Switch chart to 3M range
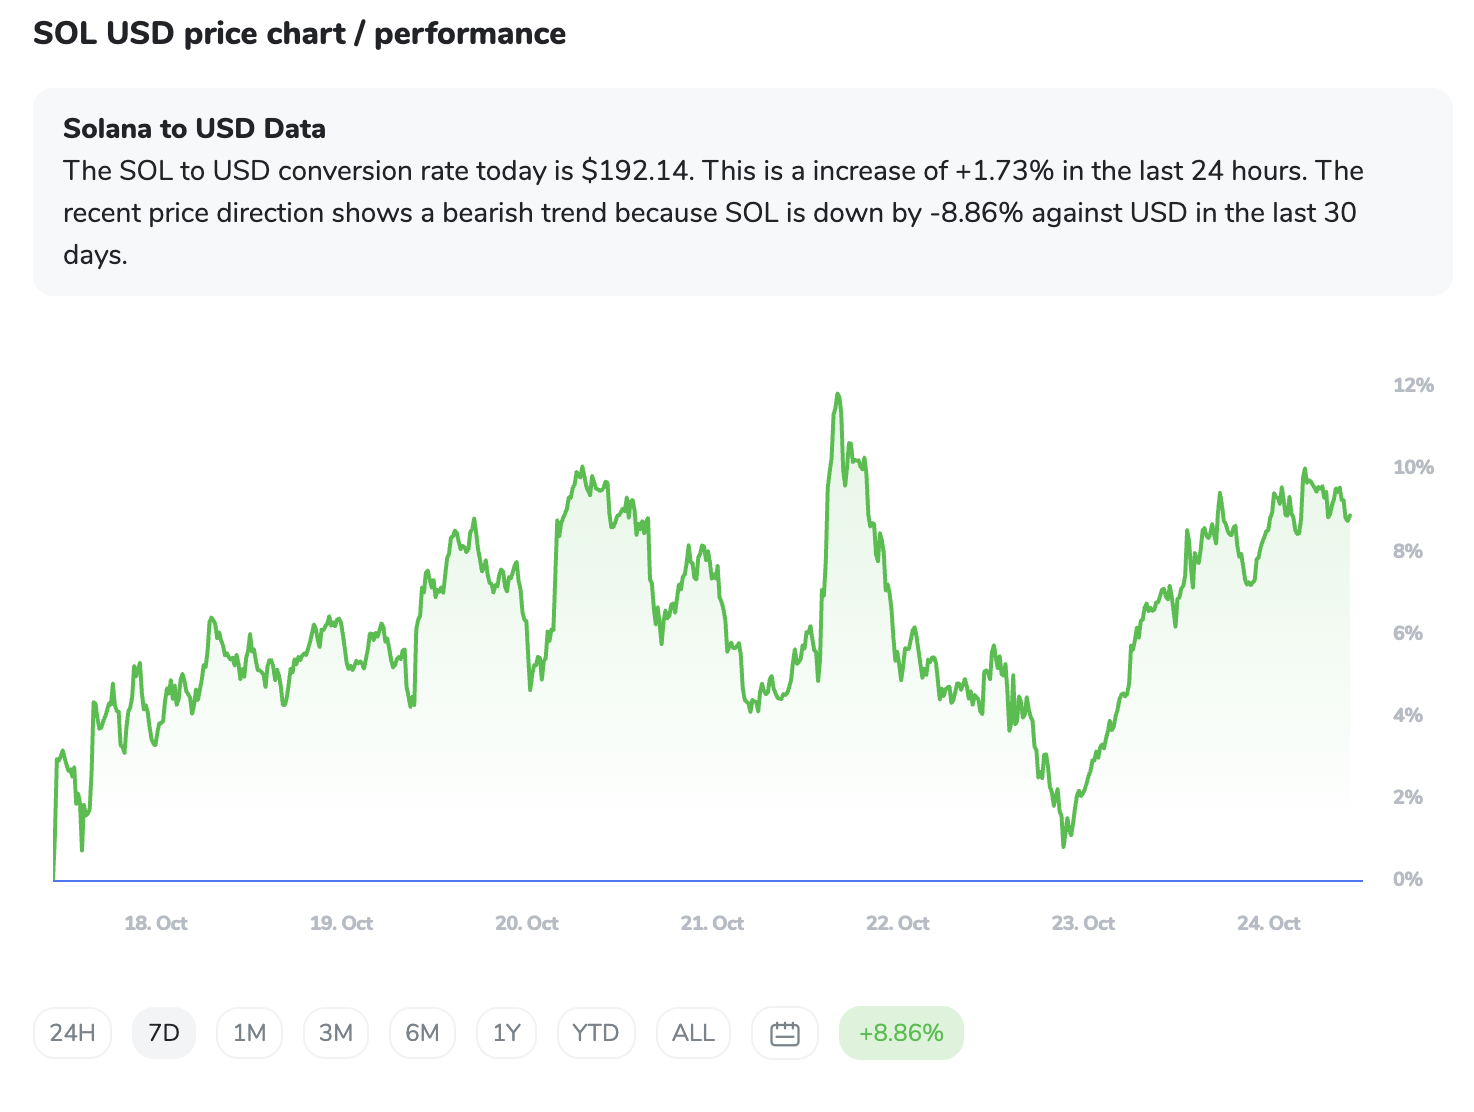1474x1112 pixels. 336,1033
